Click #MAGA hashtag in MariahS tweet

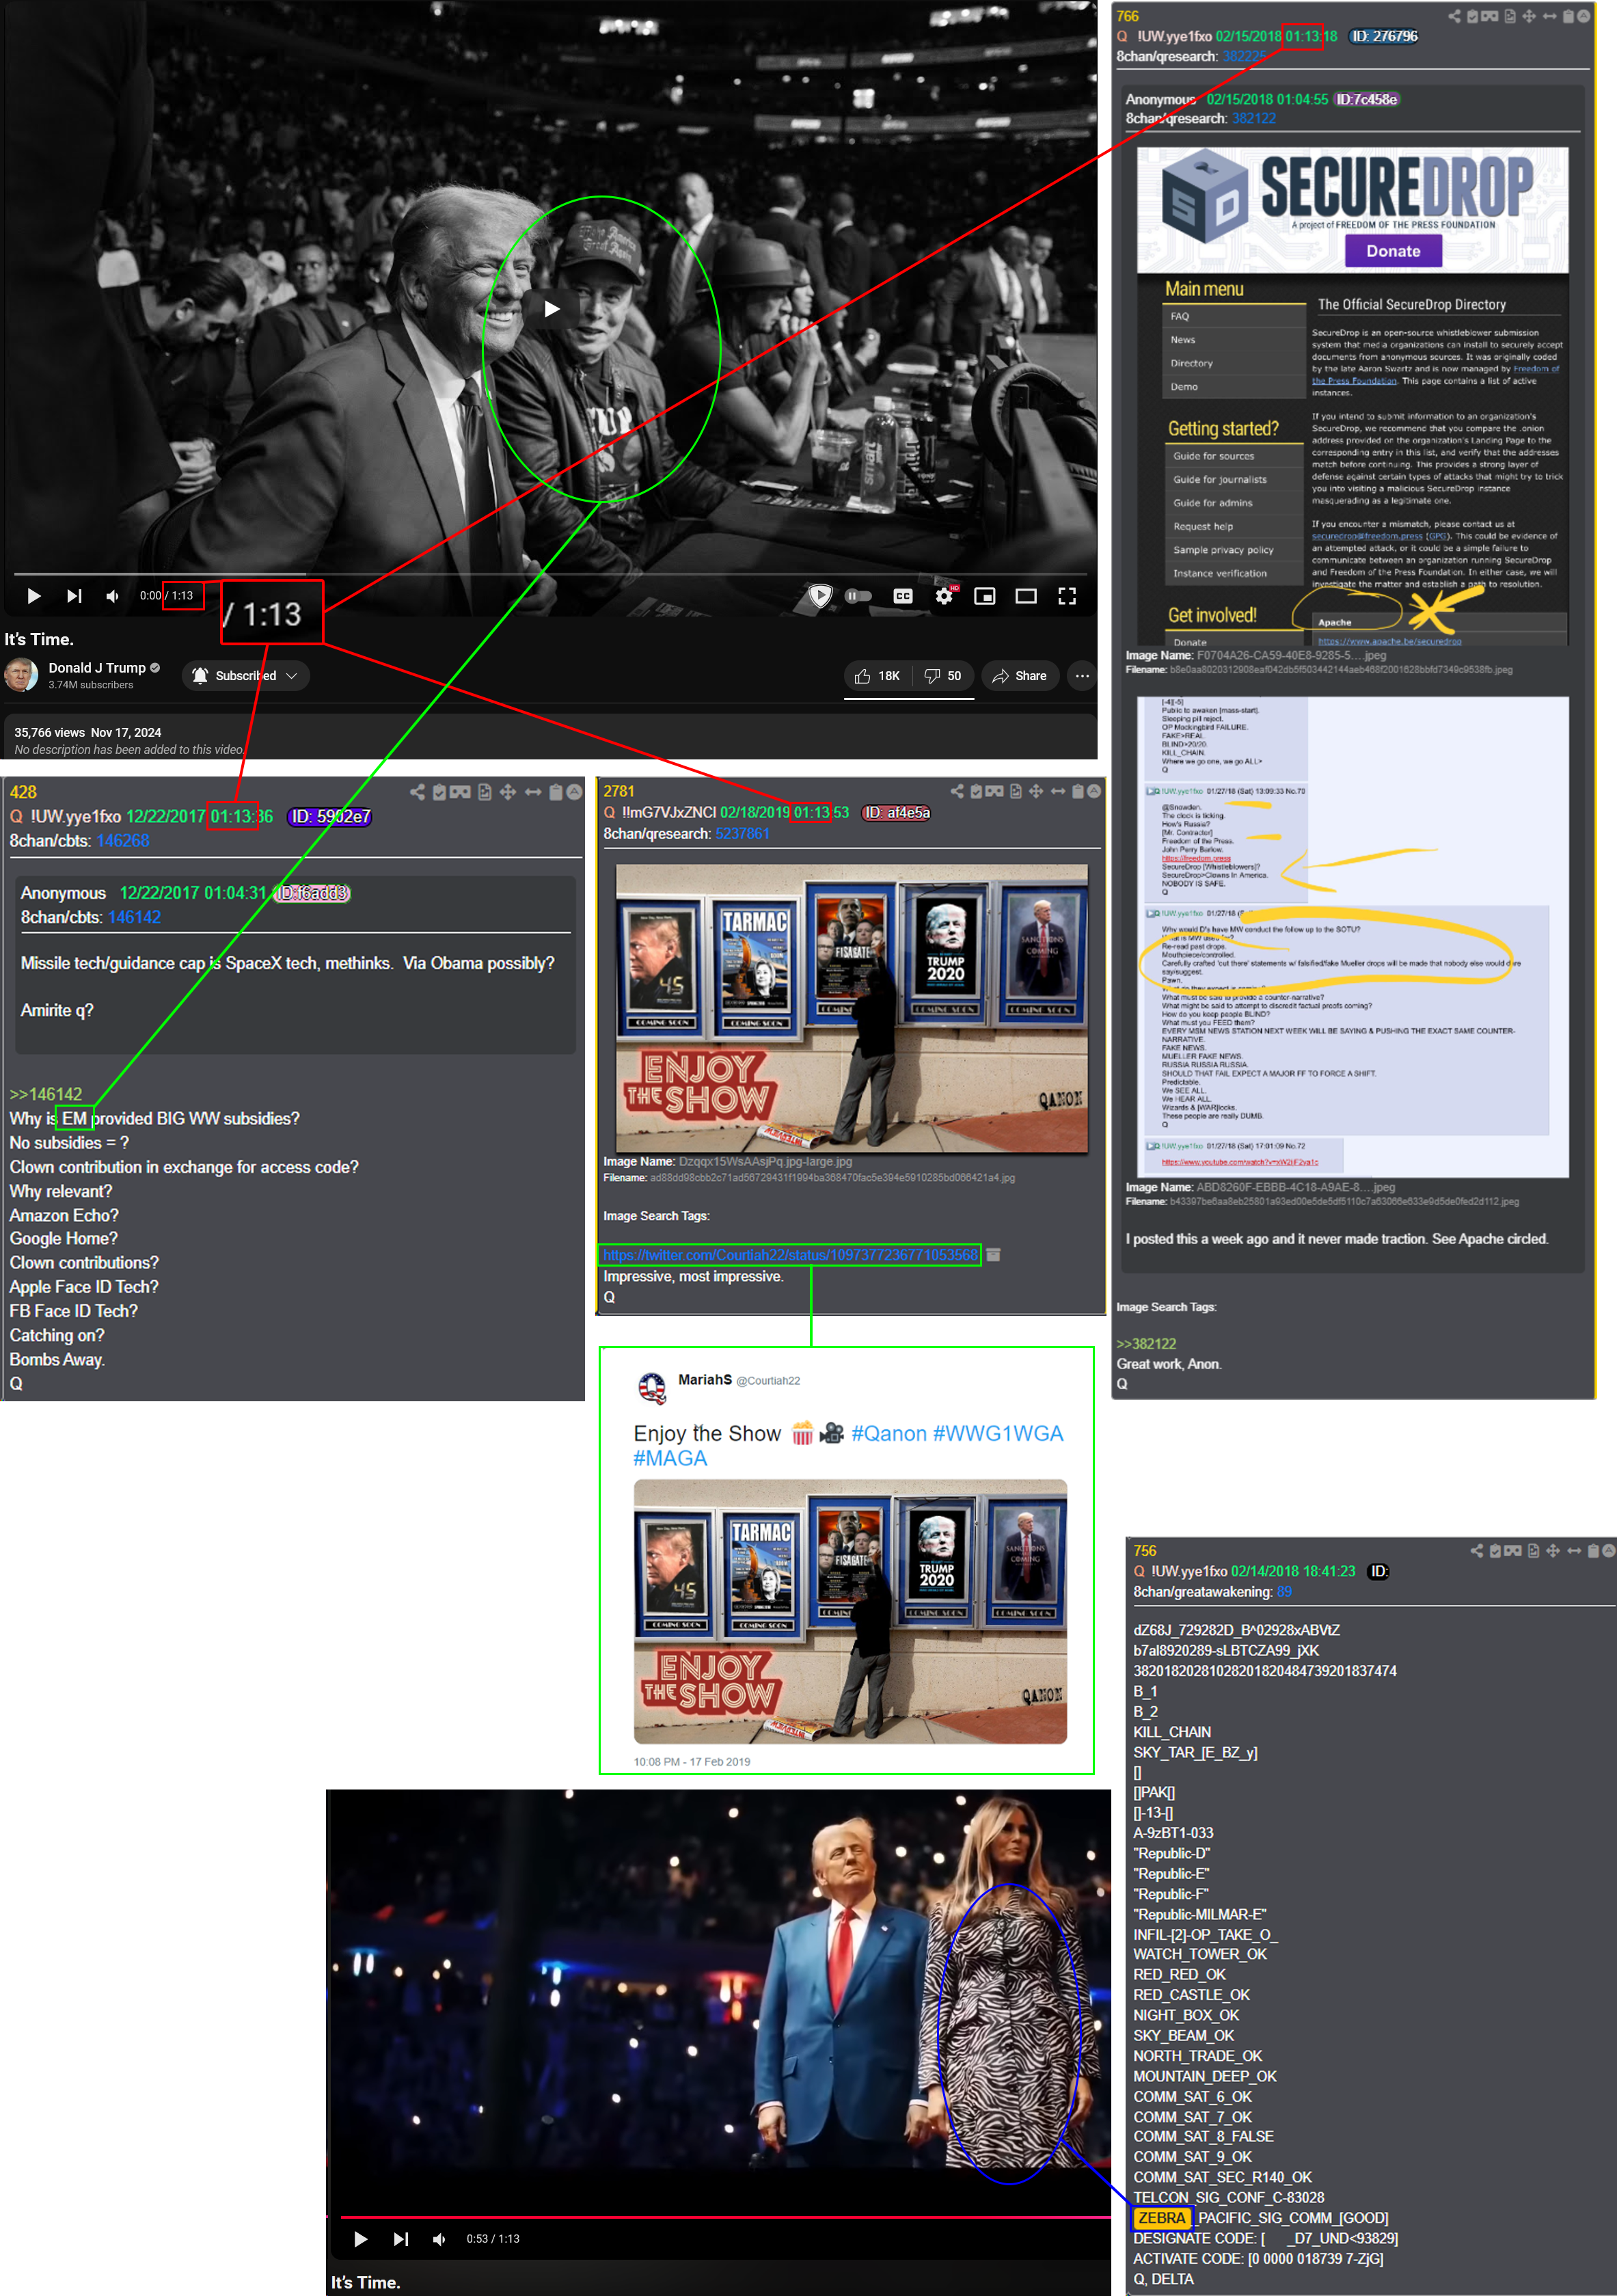click(x=670, y=1459)
